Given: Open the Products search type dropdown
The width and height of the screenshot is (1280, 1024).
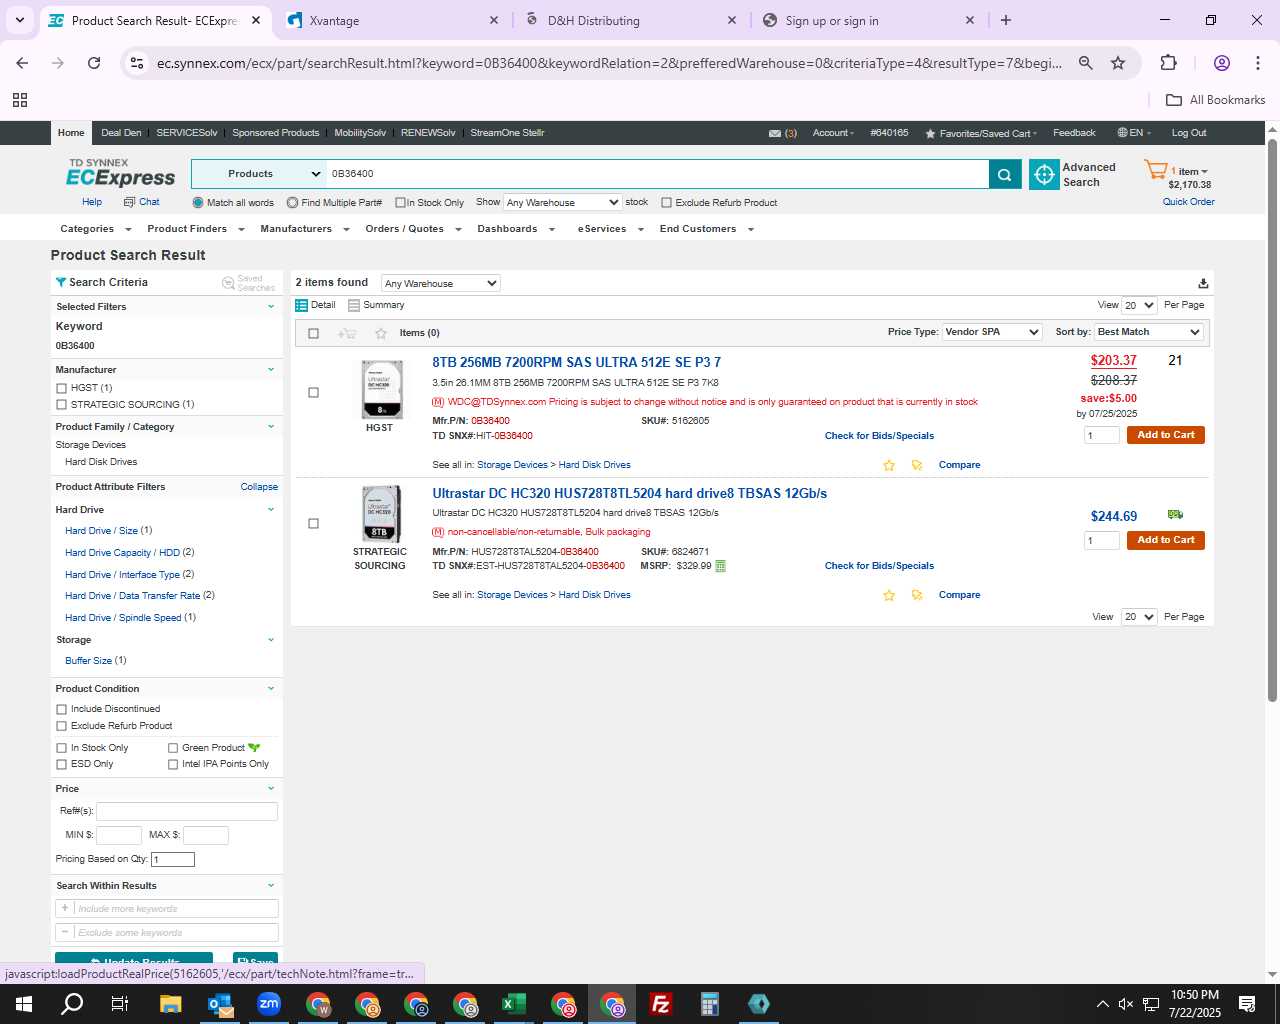Looking at the screenshot, I should coord(259,174).
